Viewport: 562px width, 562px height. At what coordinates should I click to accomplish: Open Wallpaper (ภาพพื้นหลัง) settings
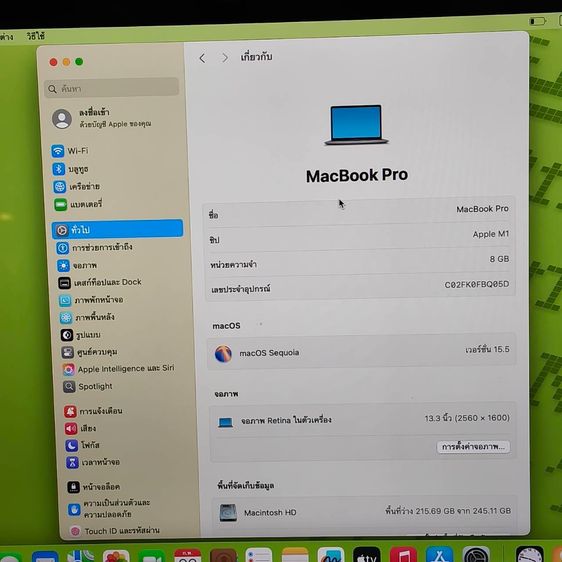(x=87, y=317)
